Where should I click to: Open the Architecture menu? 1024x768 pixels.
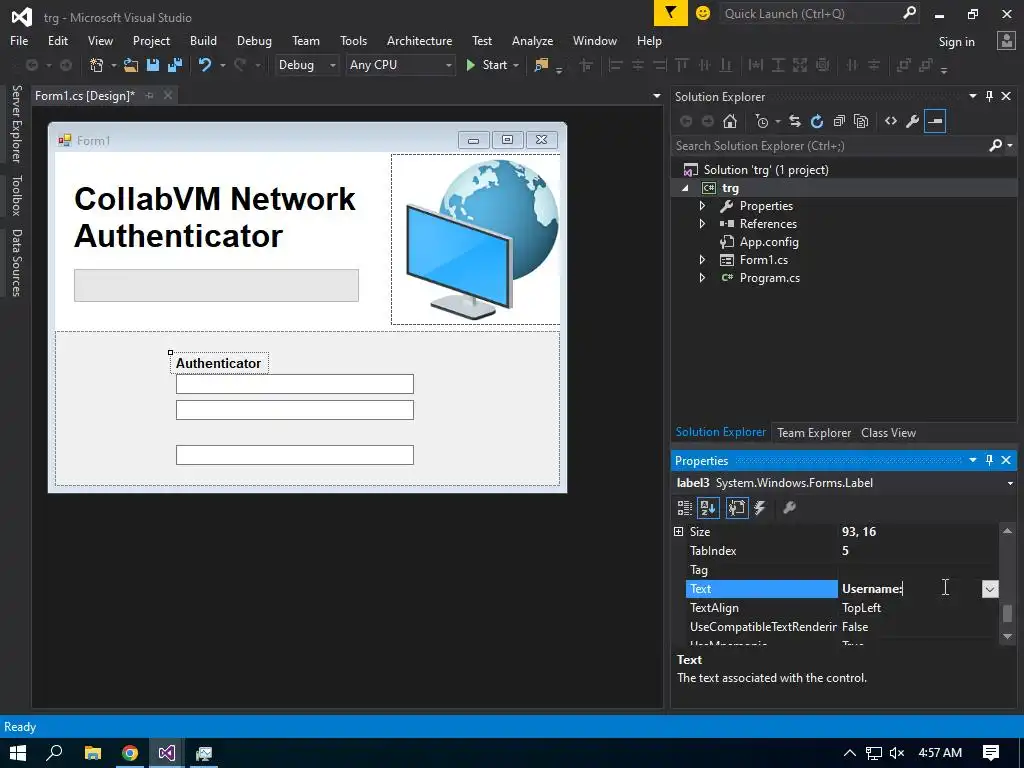click(x=419, y=40)
